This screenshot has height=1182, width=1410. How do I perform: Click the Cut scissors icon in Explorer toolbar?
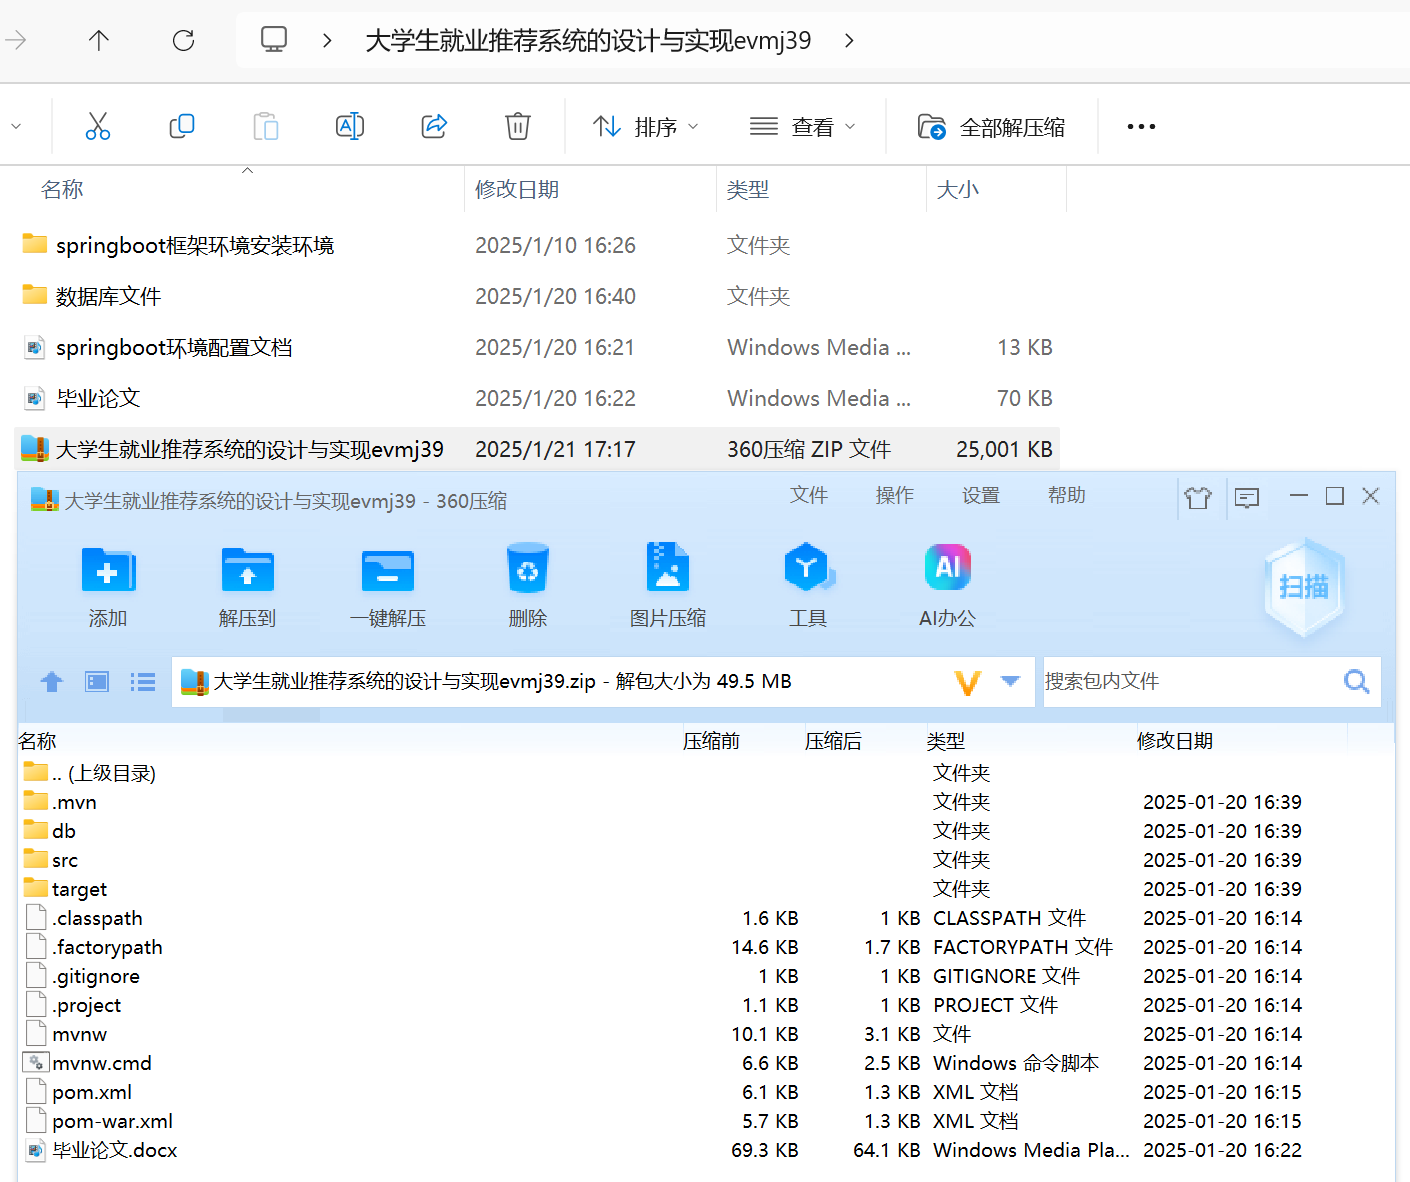tap(97, 126)
